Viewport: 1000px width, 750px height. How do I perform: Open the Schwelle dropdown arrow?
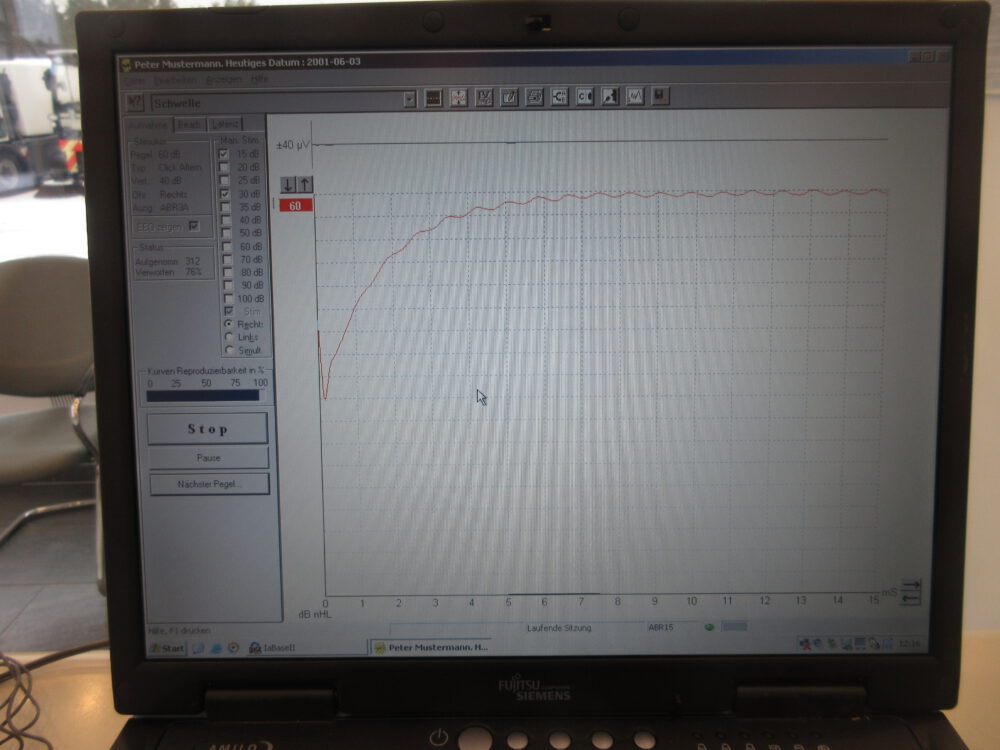click(x=409, y=99)
